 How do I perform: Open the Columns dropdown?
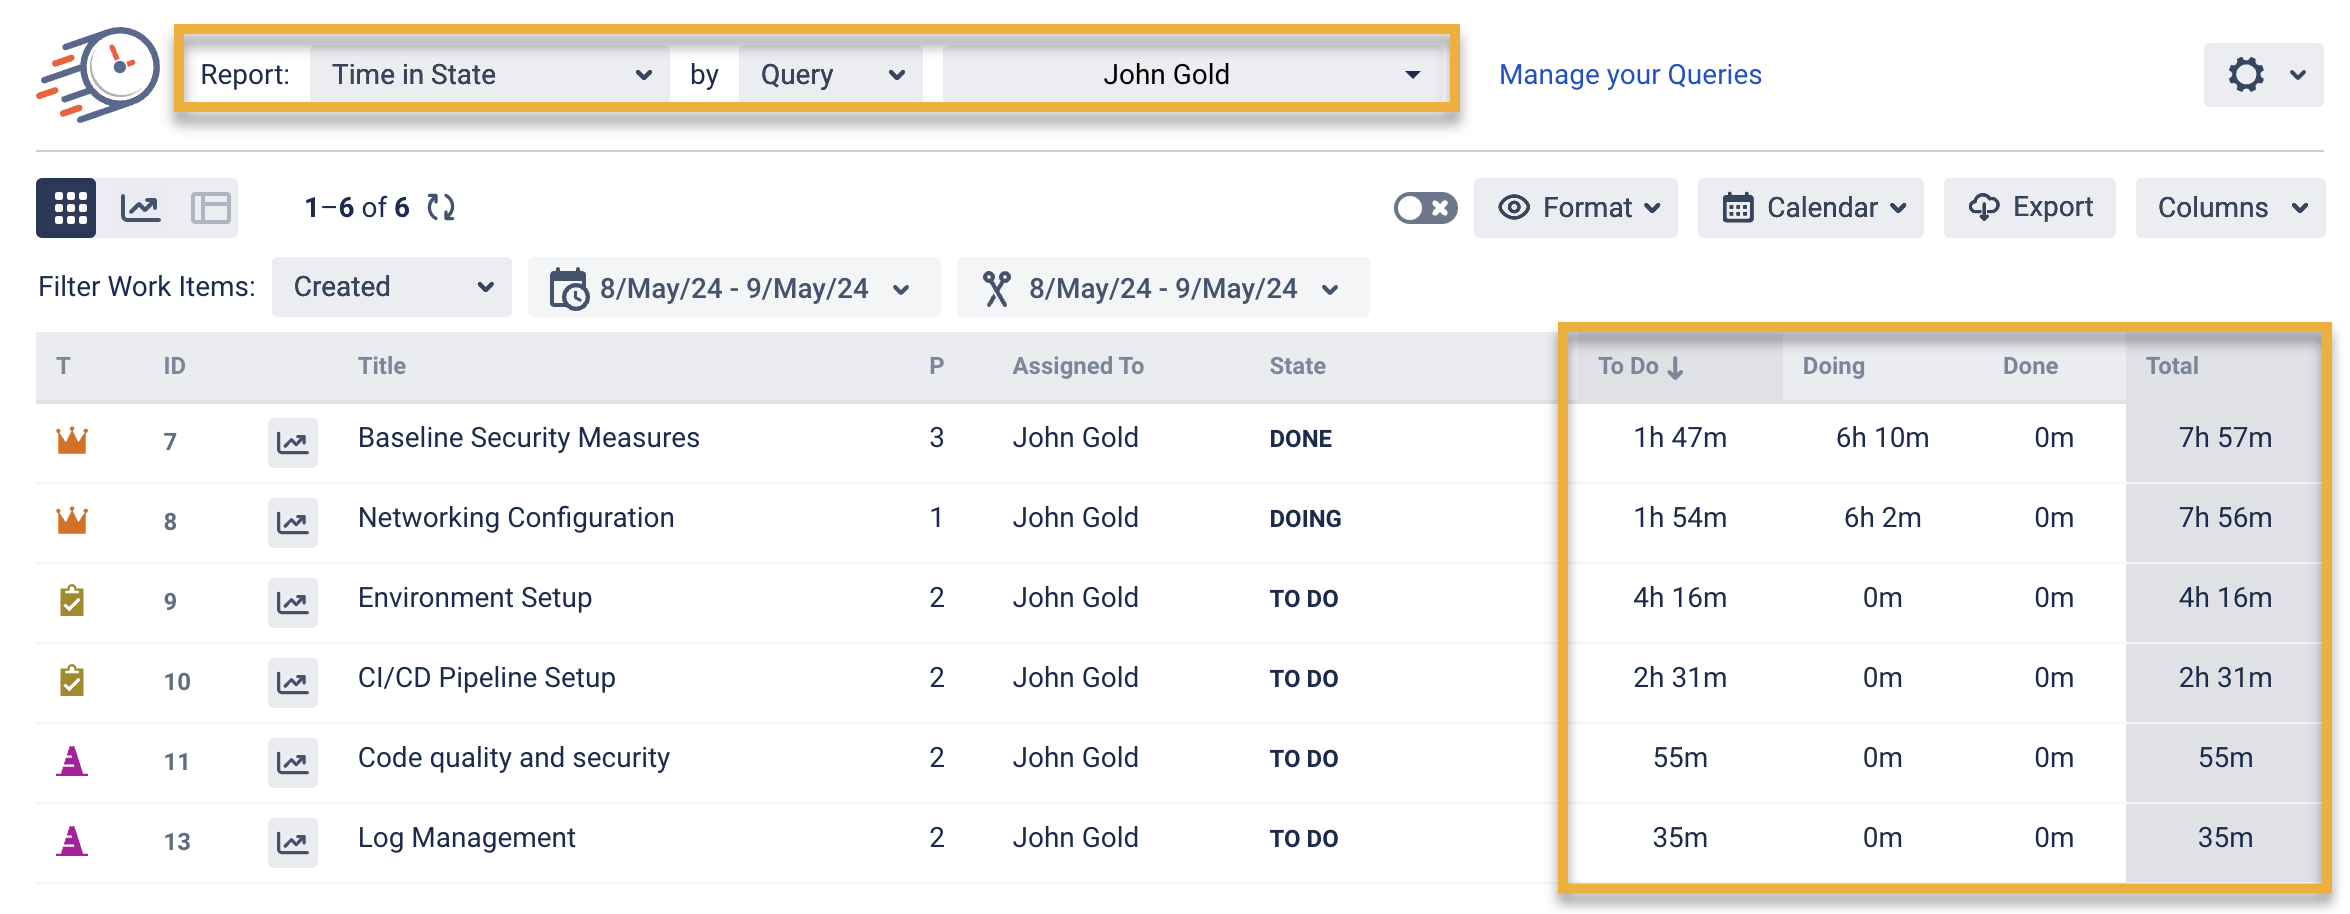point(2230,208)
